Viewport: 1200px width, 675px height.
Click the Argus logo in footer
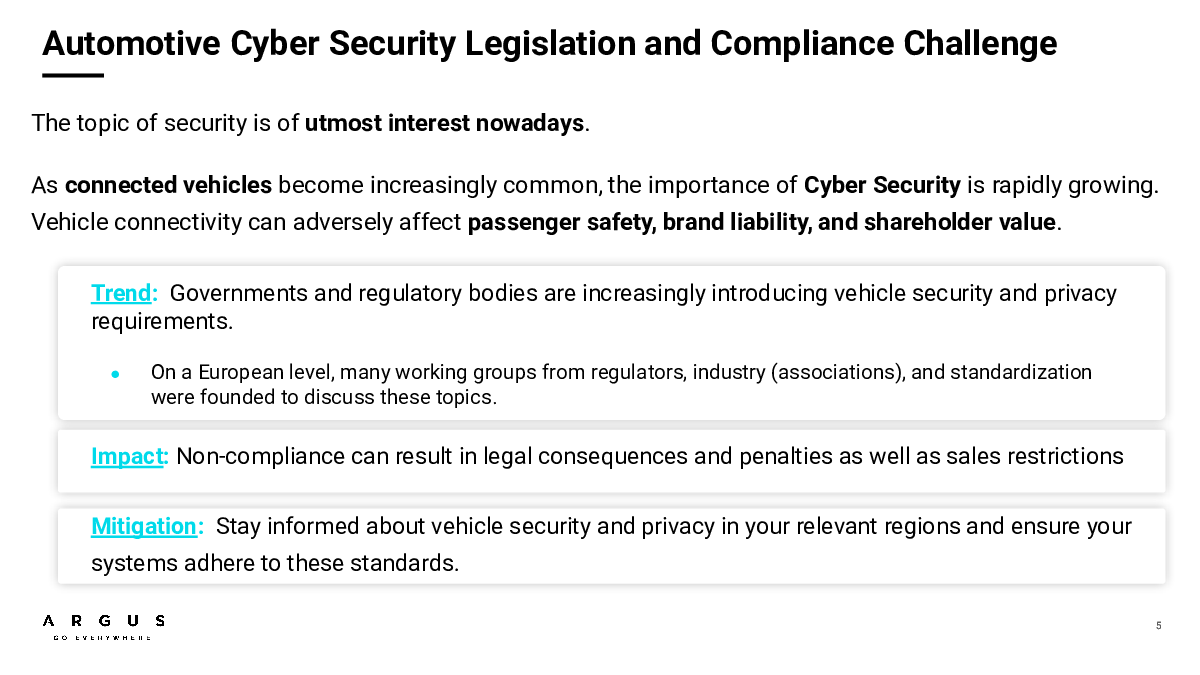coord(104,627)
